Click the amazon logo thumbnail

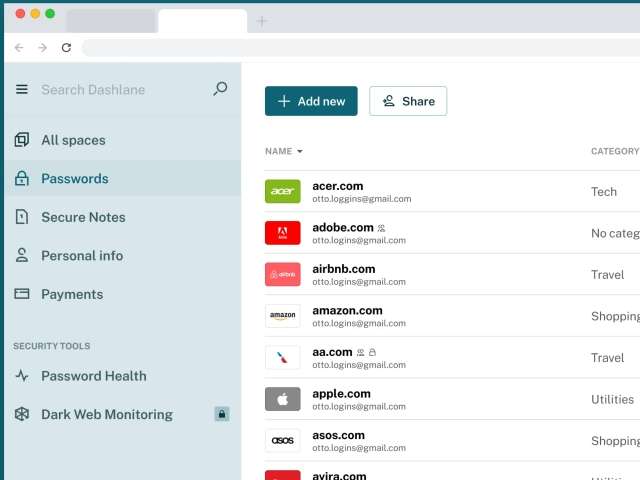tap(282, 316)
